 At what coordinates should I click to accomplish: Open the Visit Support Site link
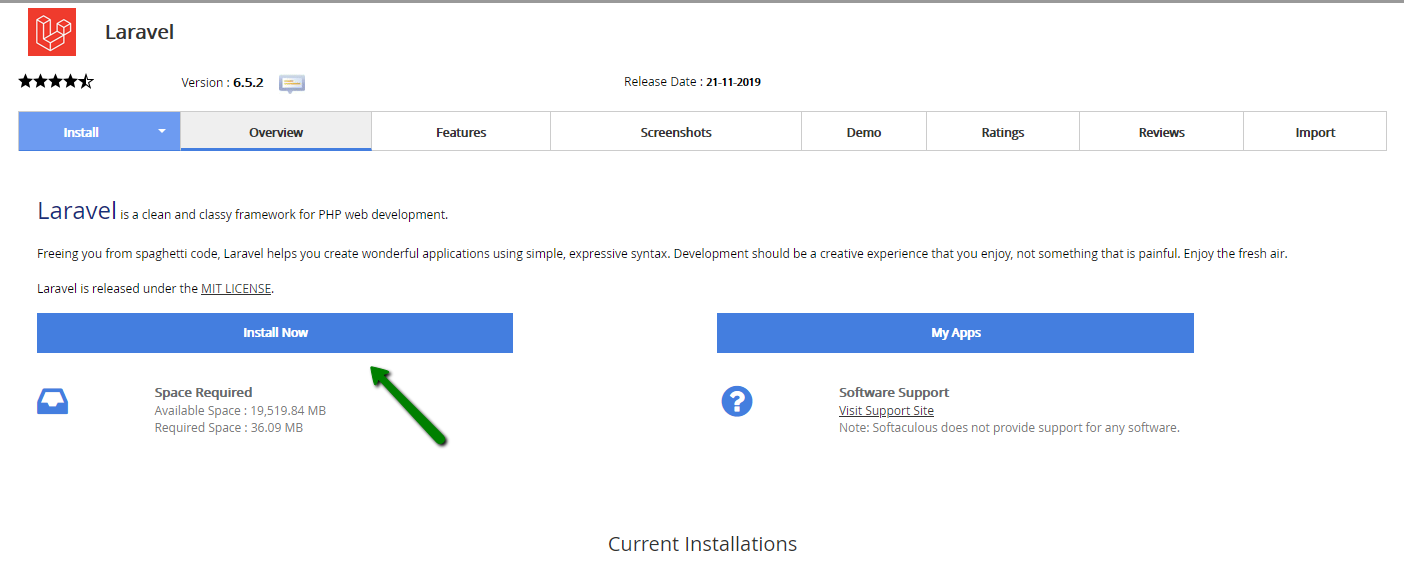[886, 410]
